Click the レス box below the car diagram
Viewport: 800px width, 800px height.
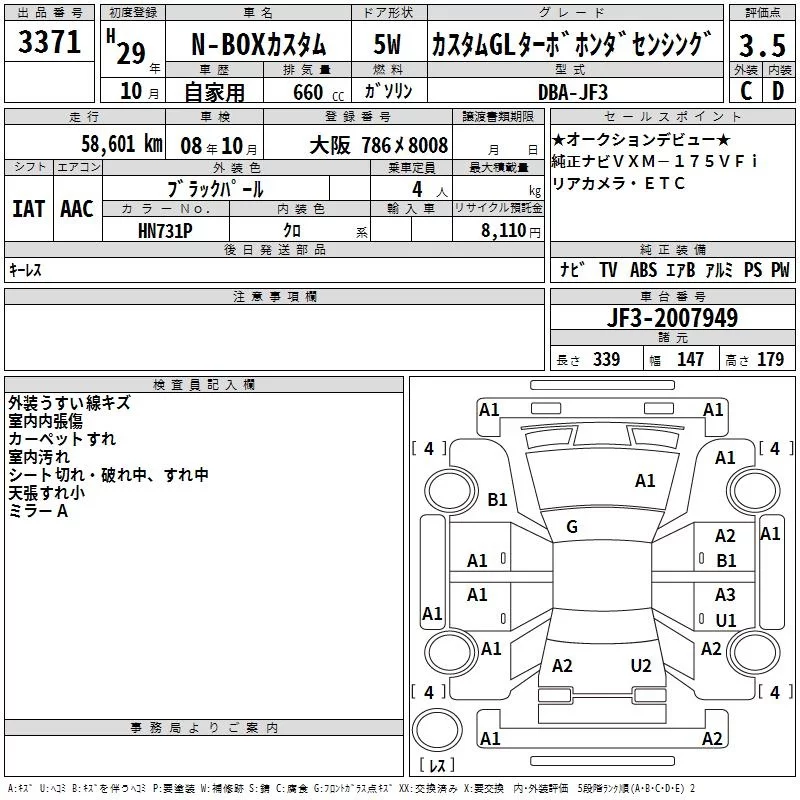coord(435,767)
